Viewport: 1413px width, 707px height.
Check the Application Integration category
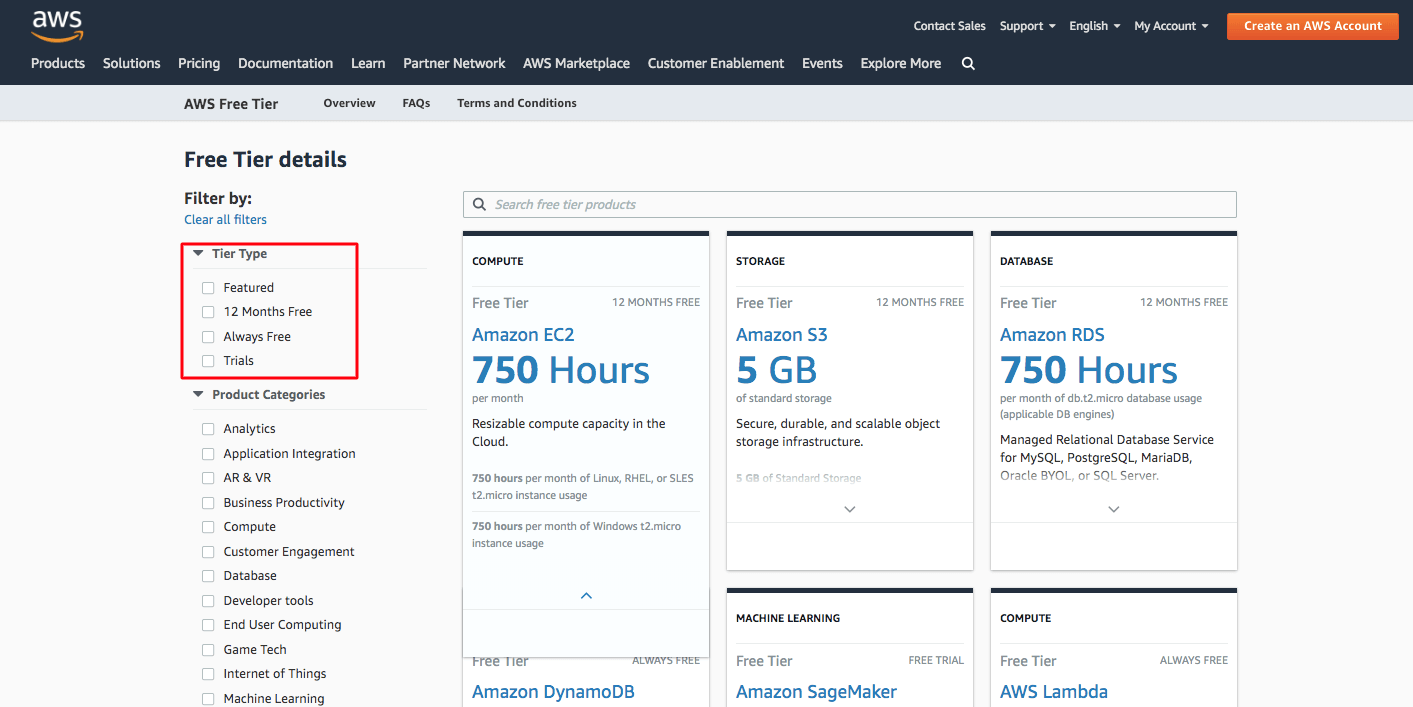pyautogui.click(x=208, y=454)
